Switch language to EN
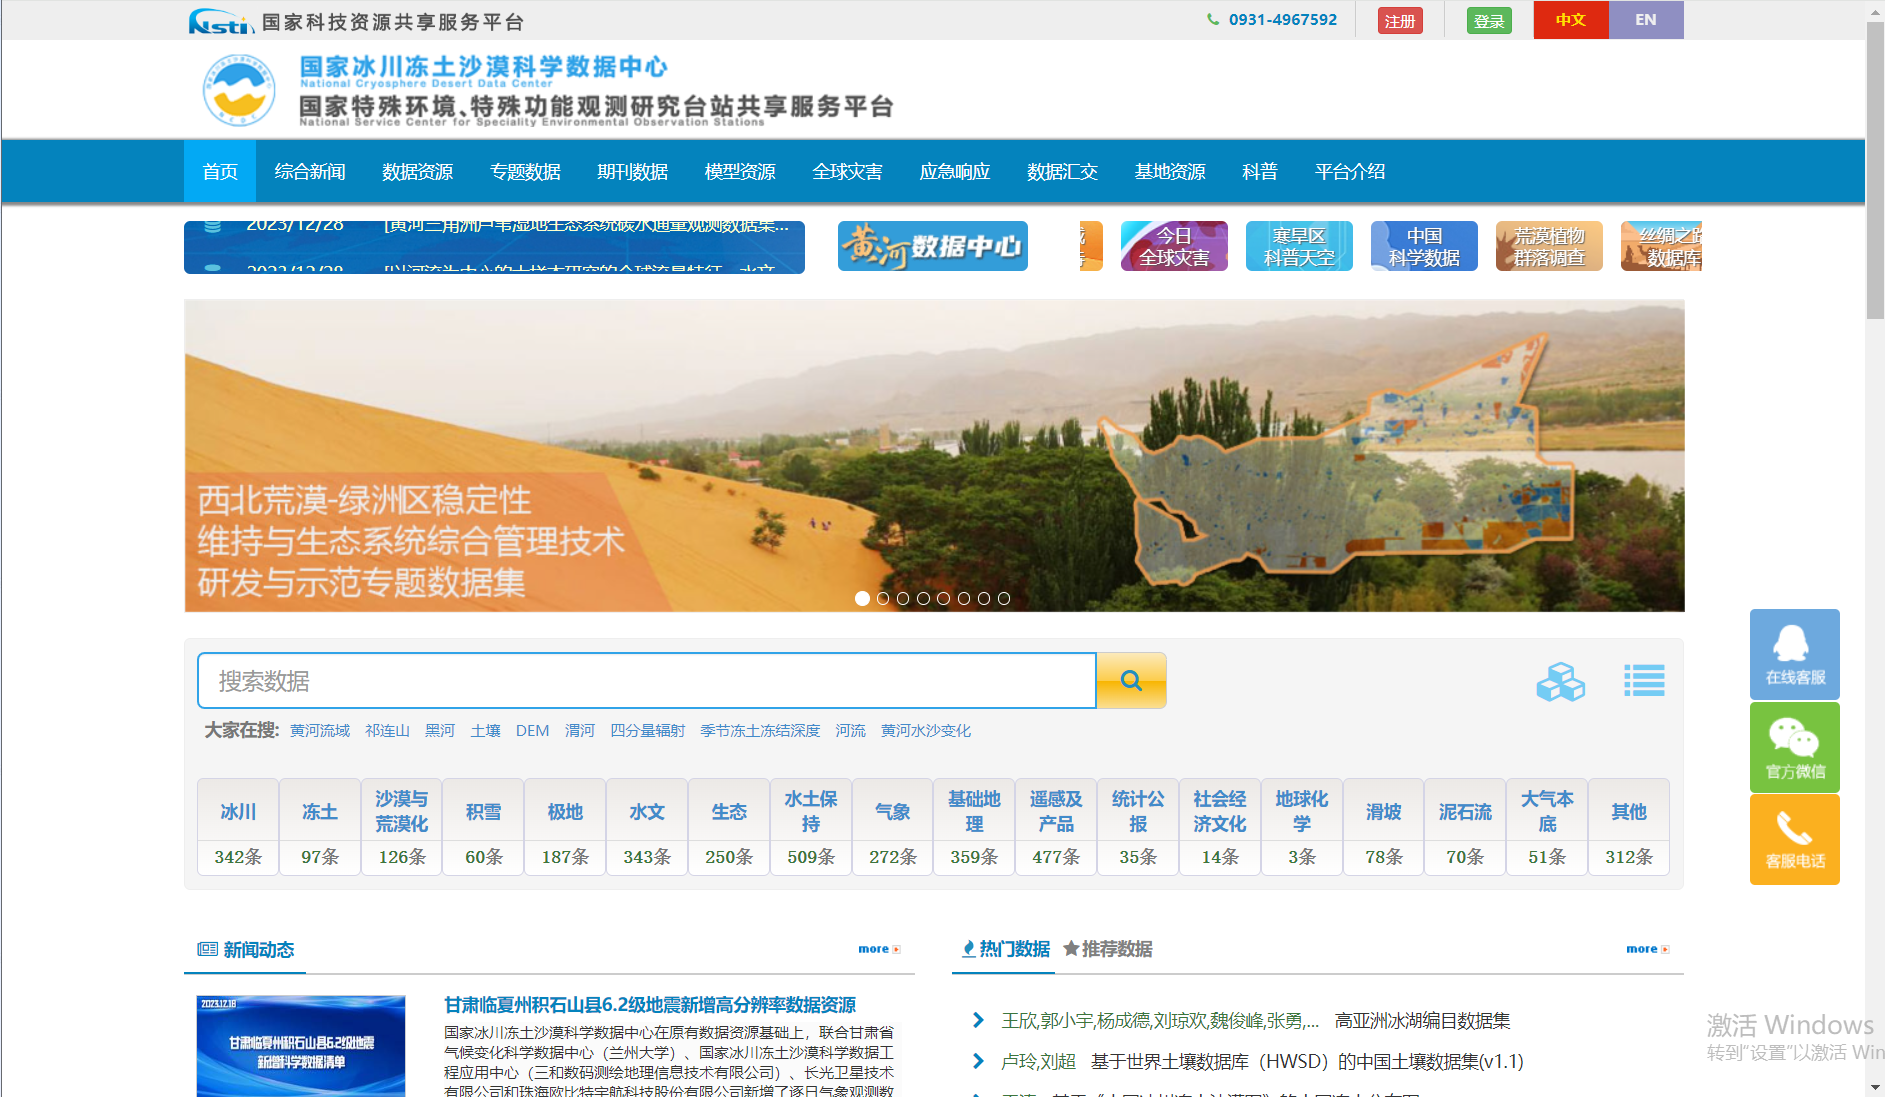 [1646, 20]
